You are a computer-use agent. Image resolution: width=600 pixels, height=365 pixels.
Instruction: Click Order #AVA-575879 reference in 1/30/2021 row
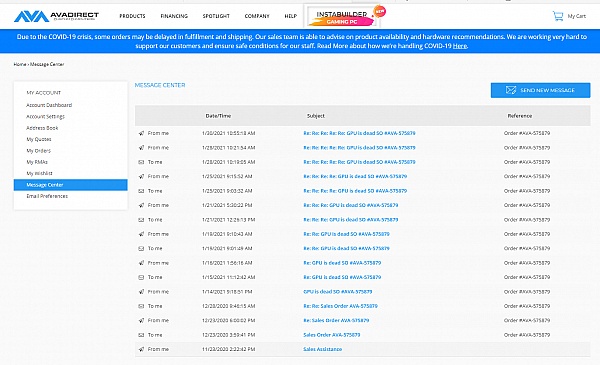click(x=527, y=133)
